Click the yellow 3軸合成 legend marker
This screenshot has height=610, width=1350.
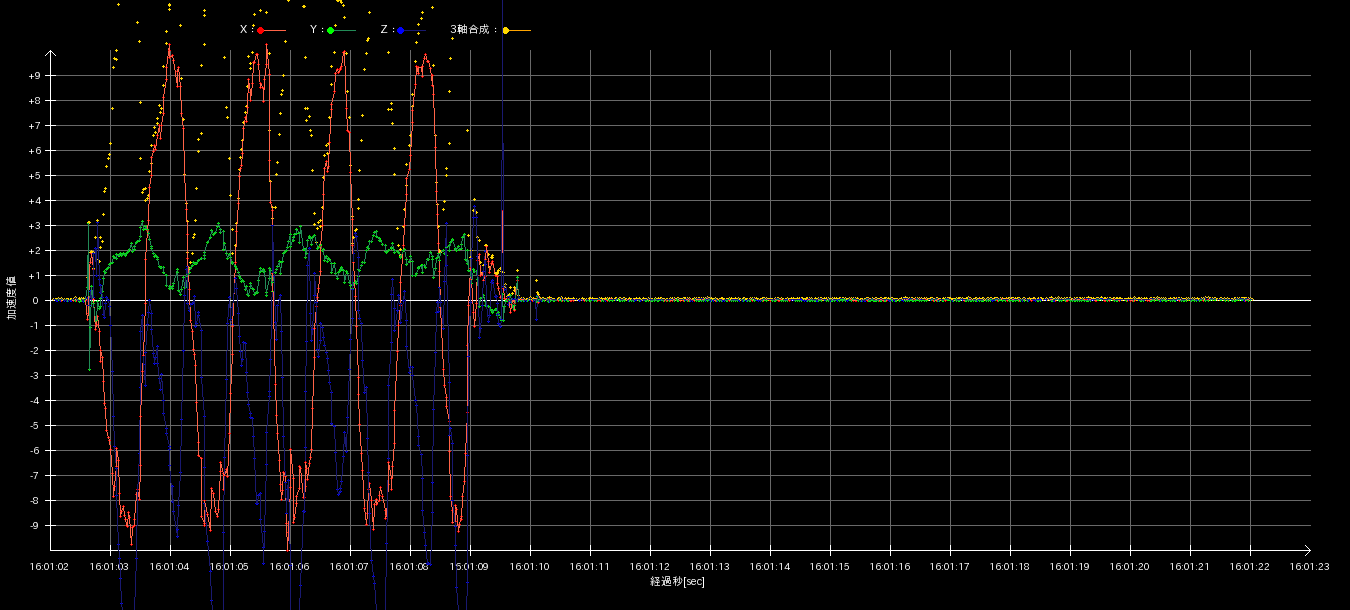[x=506, y=31]
